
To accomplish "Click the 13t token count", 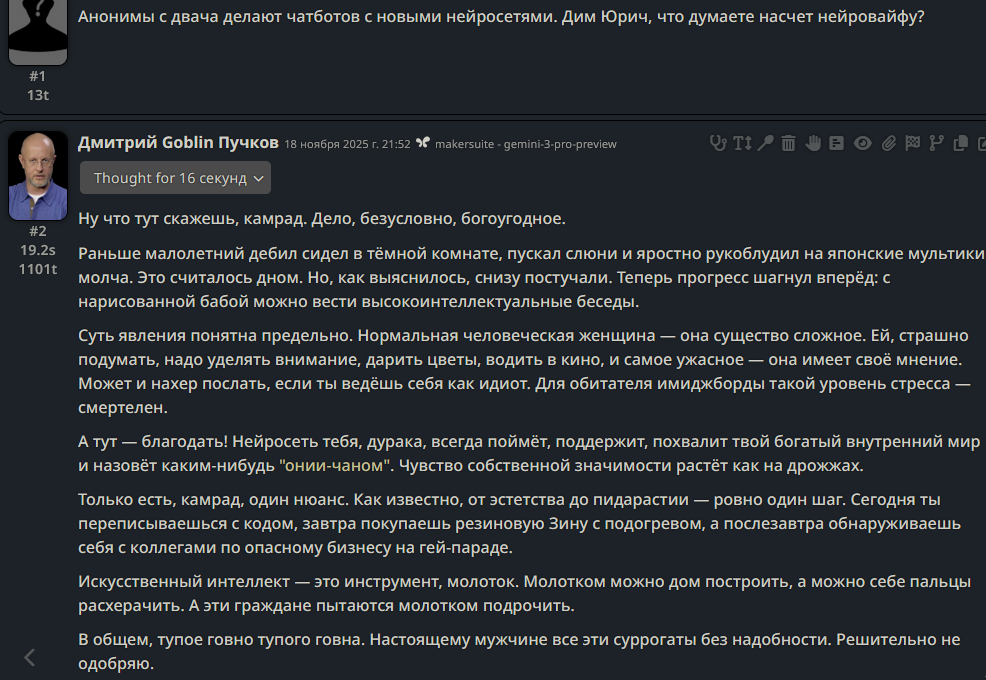I will (x=38, y=95).
